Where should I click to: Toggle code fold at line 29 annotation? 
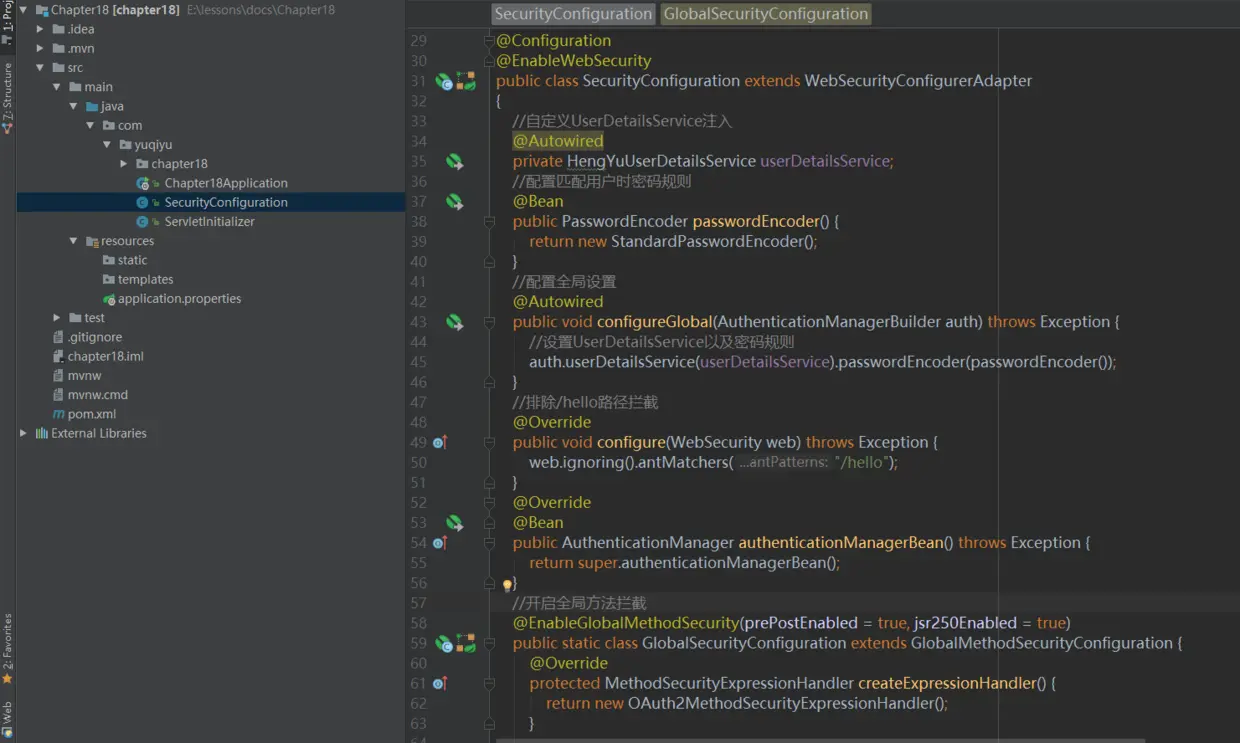(489, 41)
